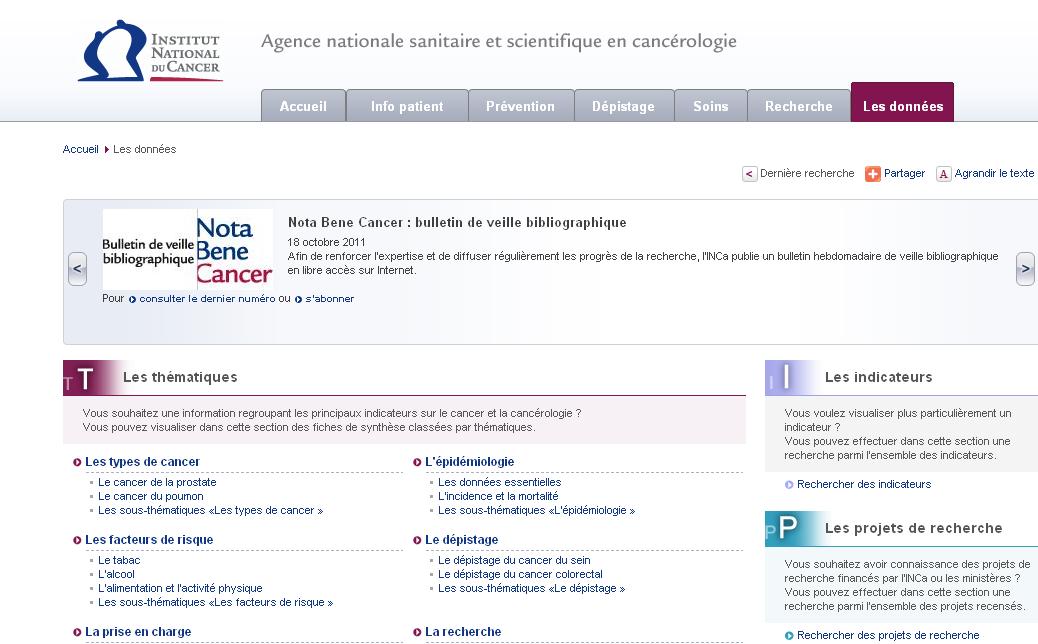Viewport: 1038px width, 644px height.
Task: Click bullet icon beside L'épidémiologie heading
Action: (x=417, y=462)
